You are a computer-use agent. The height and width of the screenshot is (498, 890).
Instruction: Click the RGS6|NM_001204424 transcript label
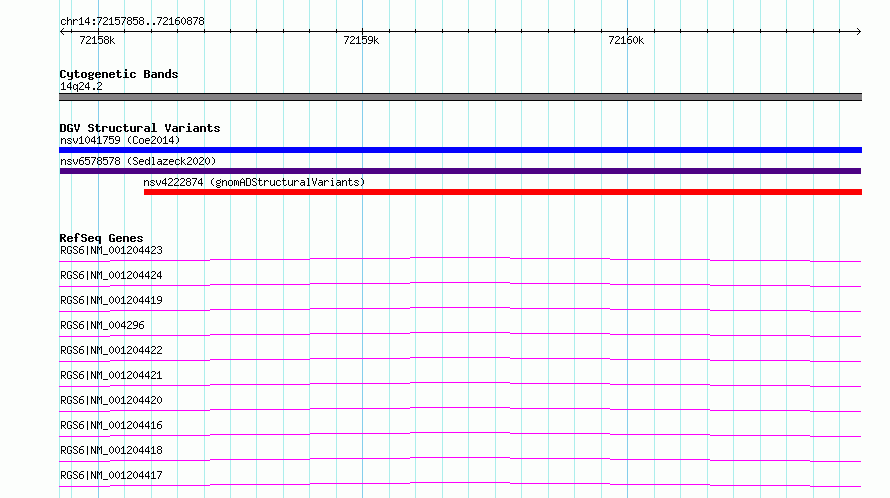coord(111,275)
